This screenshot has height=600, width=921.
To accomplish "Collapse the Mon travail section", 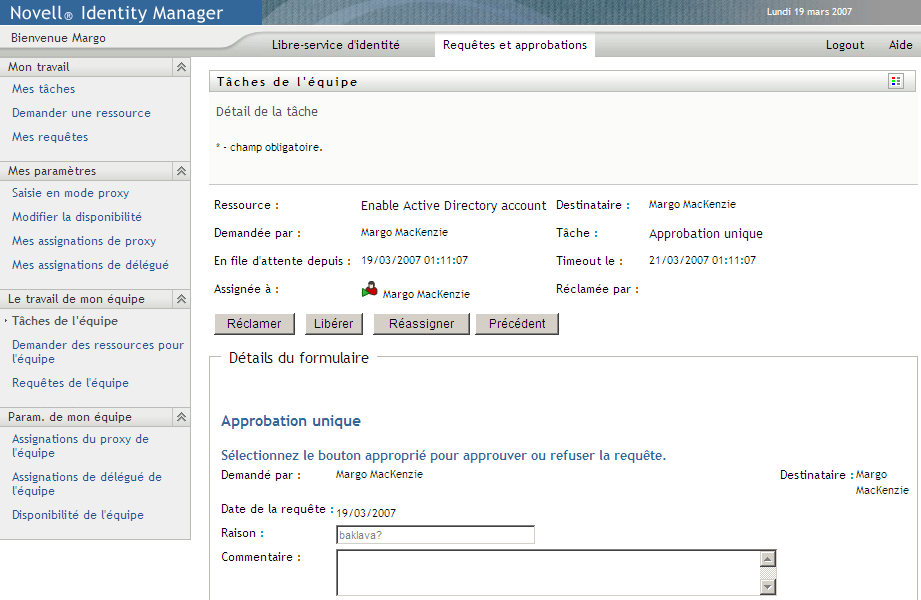I will [181, 67].
